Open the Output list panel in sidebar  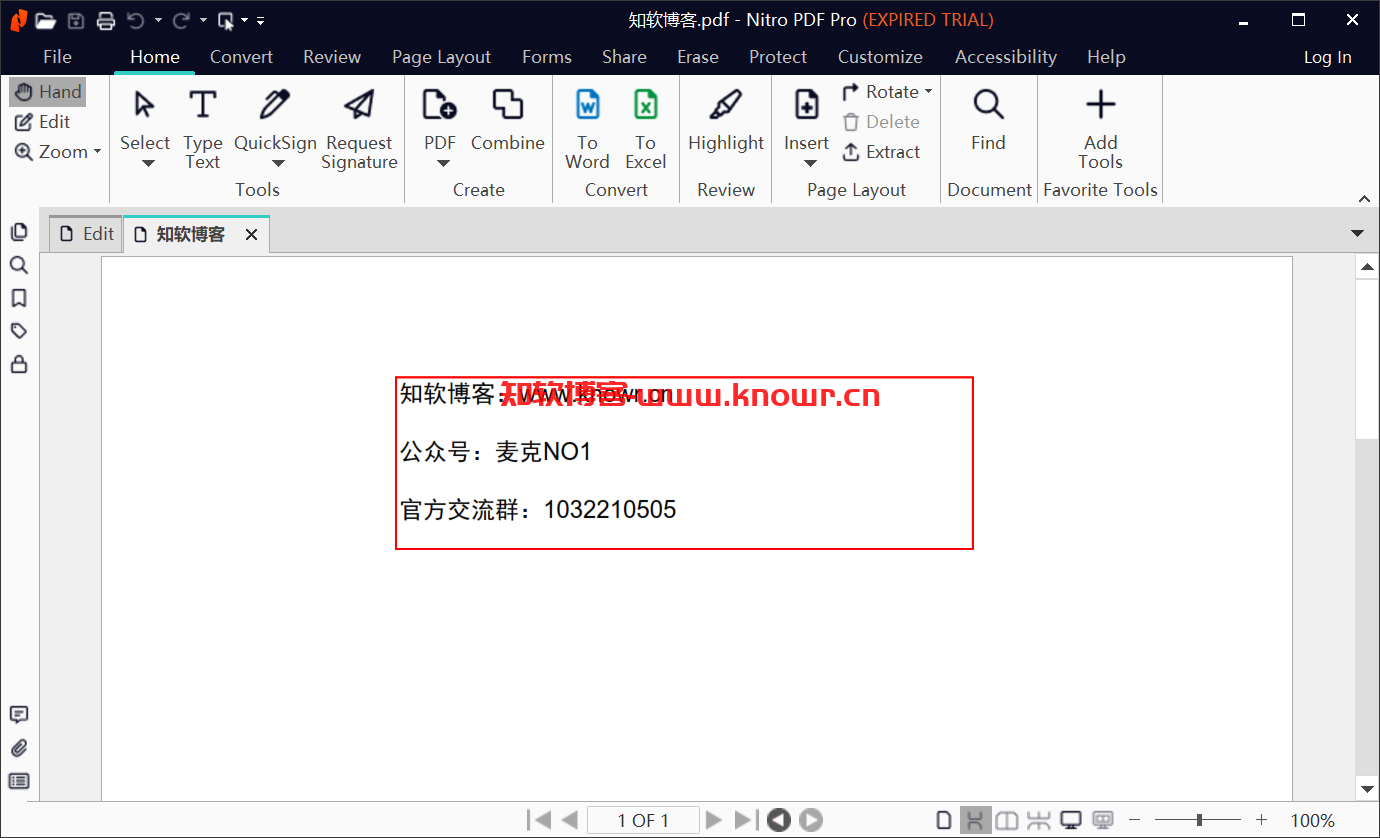click(x=18, y=781)
